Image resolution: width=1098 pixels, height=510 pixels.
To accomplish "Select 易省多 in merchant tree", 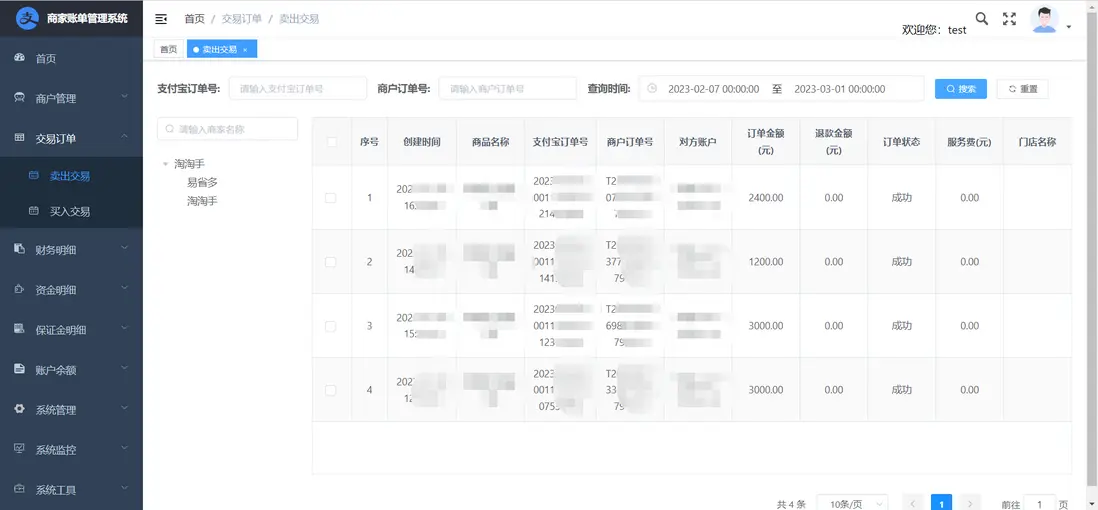I will (x=202, y=183).
